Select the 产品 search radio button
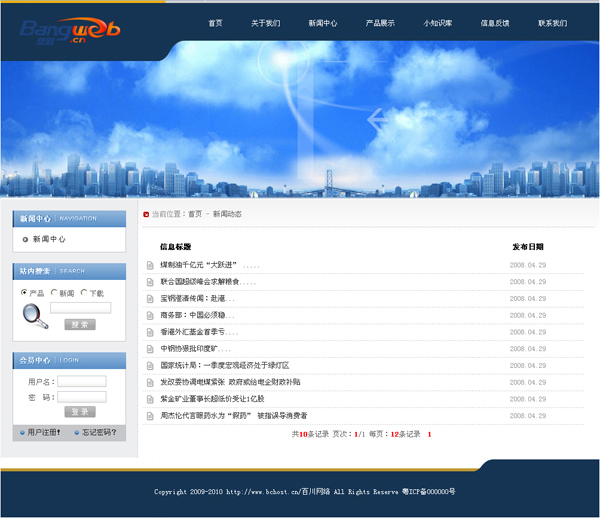 click(x=25, y=293)
